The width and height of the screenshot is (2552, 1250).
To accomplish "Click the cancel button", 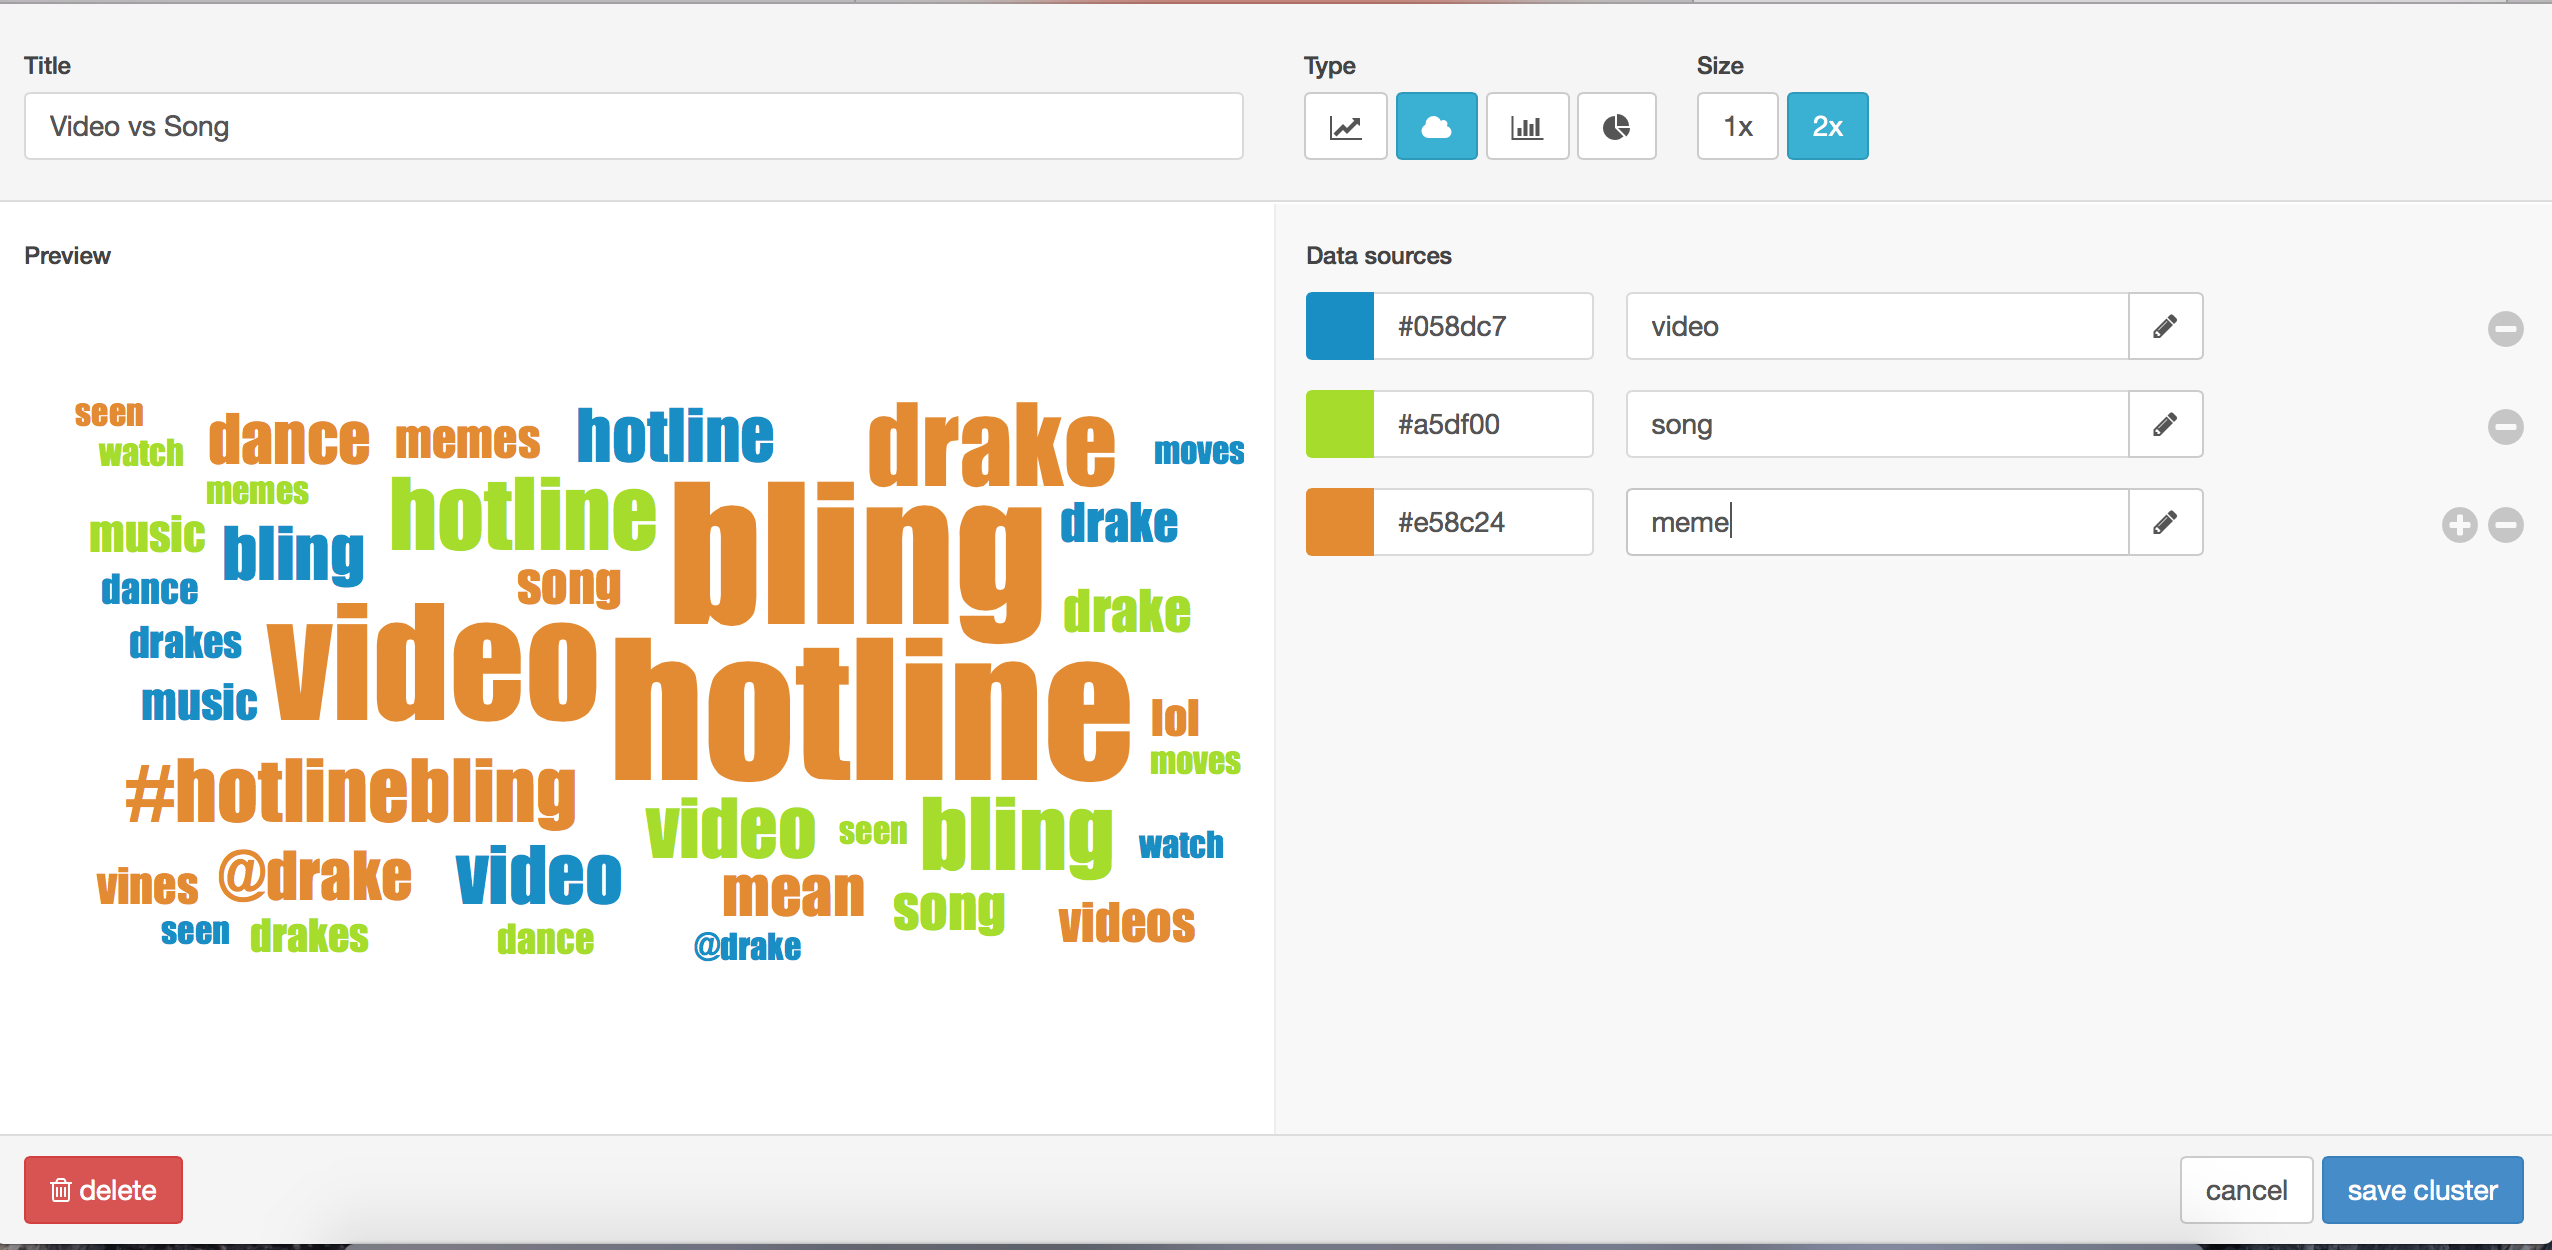I will [x=2246, y=1190].
